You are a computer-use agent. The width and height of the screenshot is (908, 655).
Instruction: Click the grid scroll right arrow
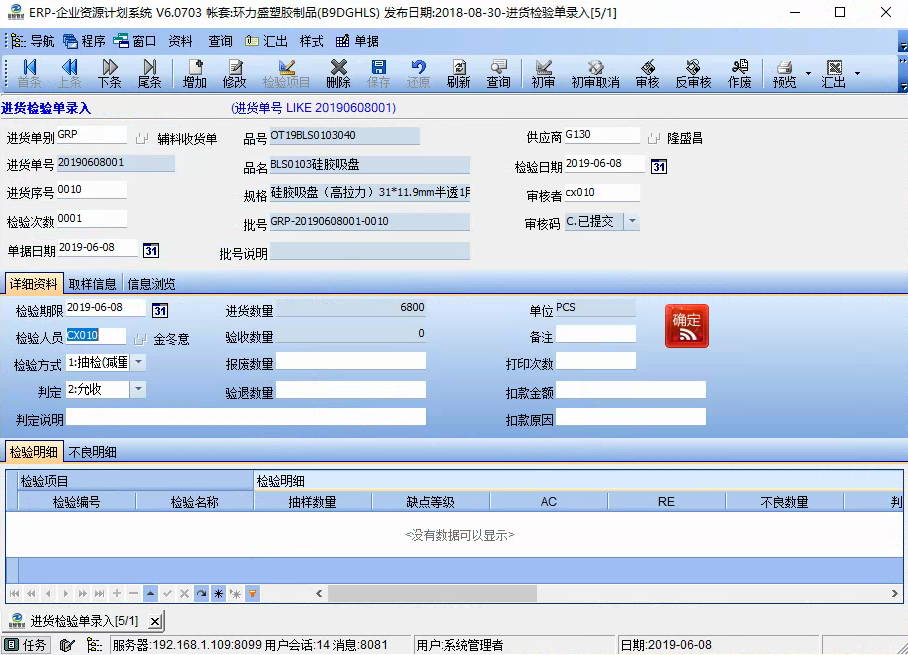click(894, 594)
